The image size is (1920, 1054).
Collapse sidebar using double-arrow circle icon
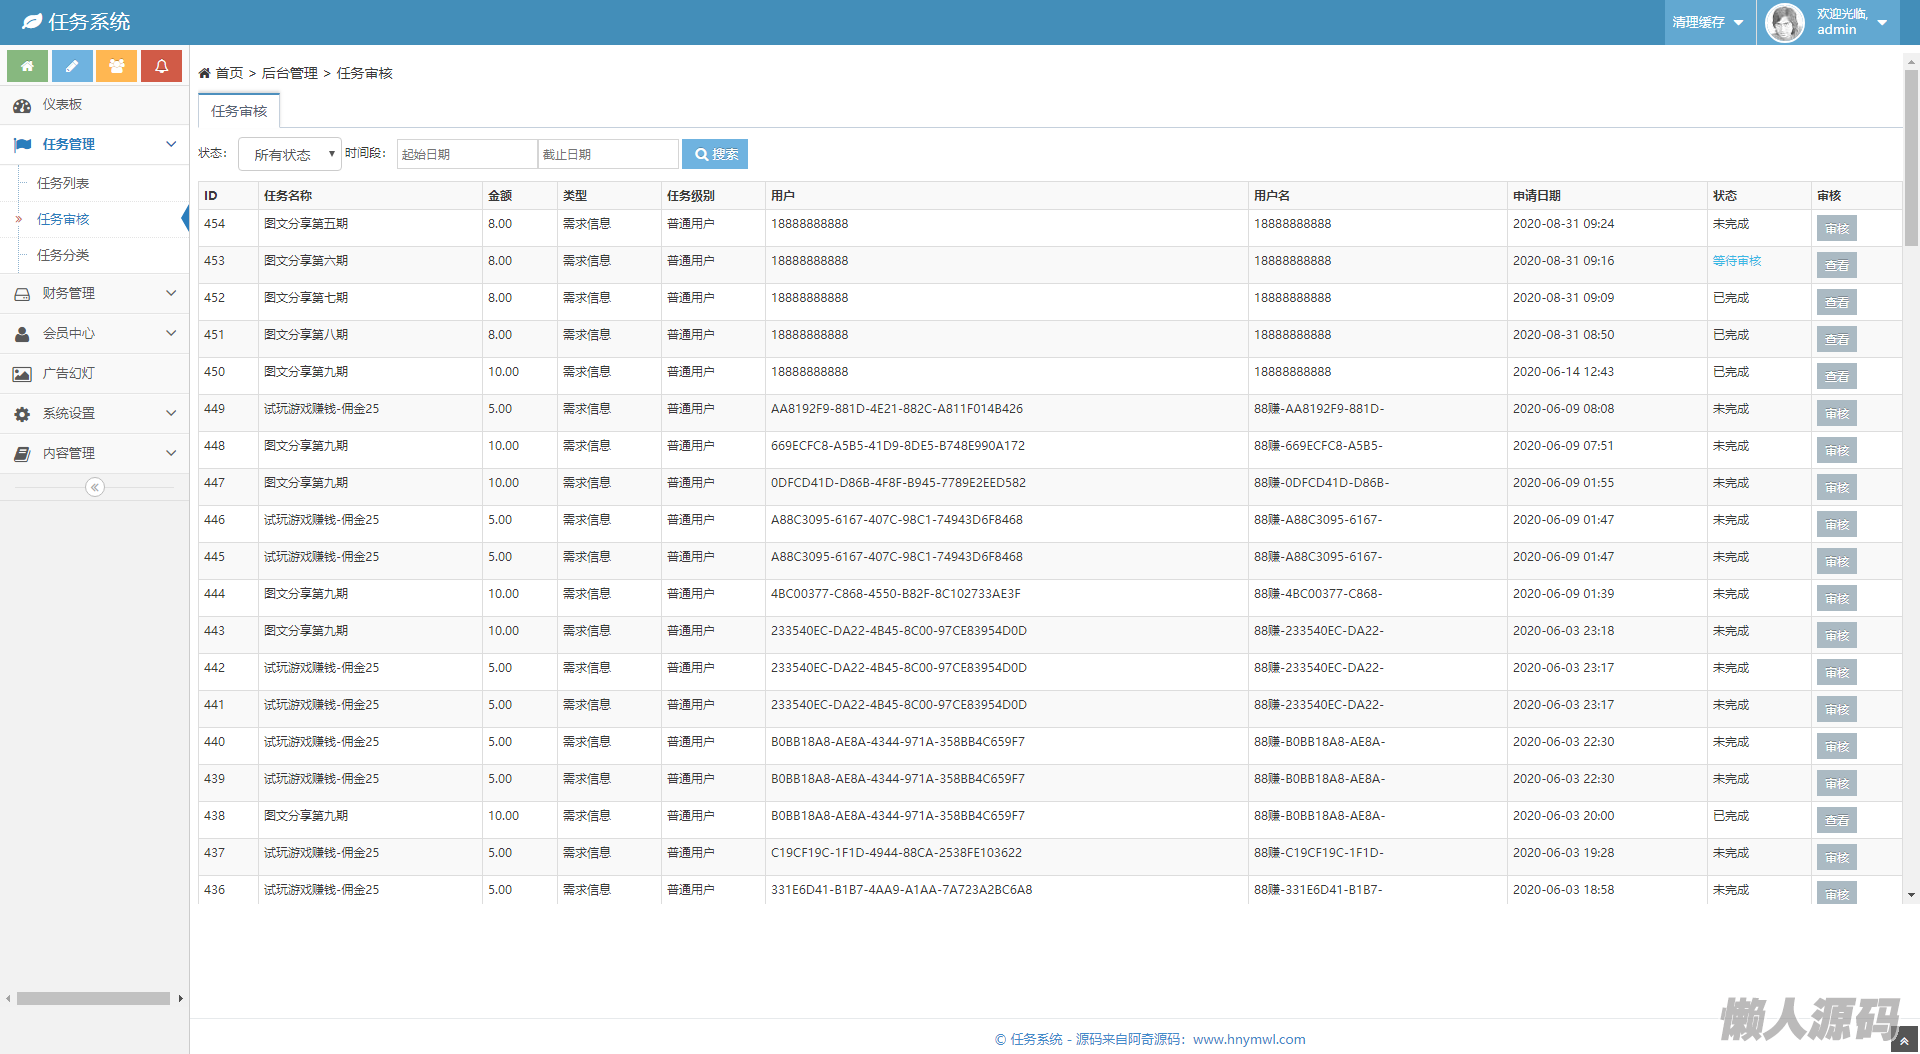[95, 487]
